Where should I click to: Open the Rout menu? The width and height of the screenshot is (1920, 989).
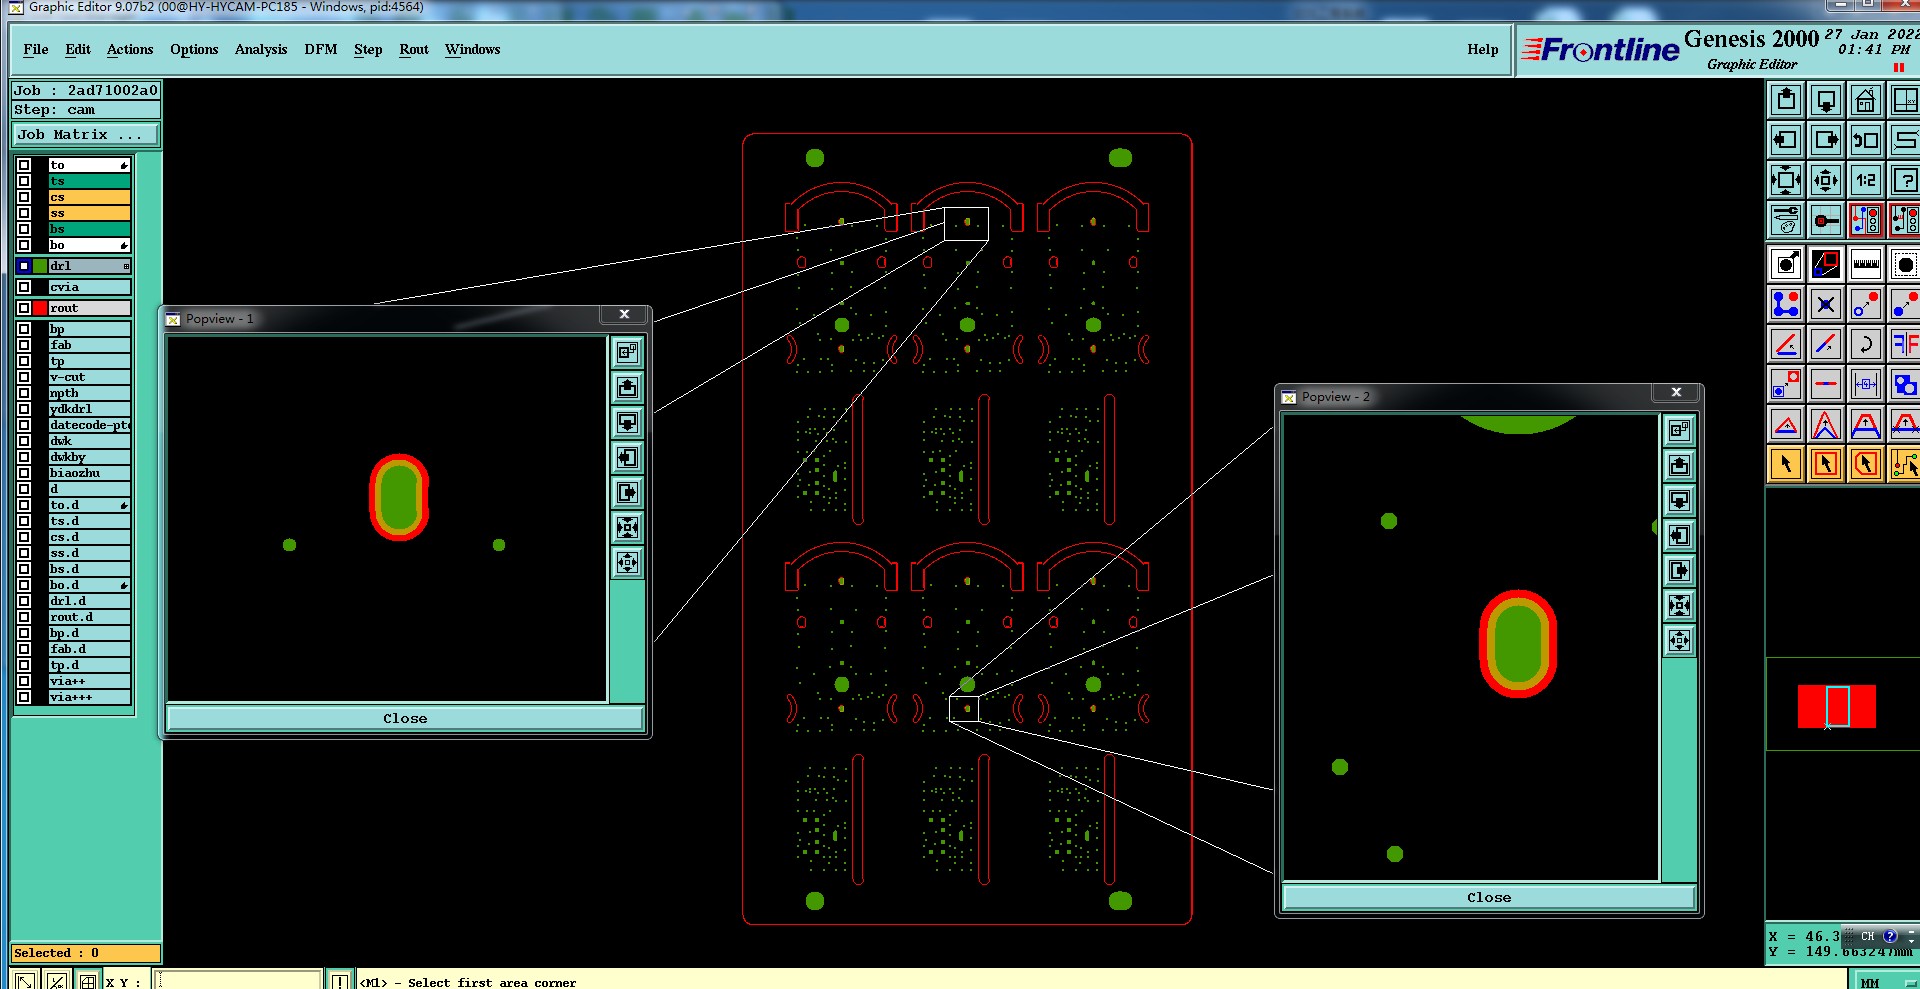point(414,49)
